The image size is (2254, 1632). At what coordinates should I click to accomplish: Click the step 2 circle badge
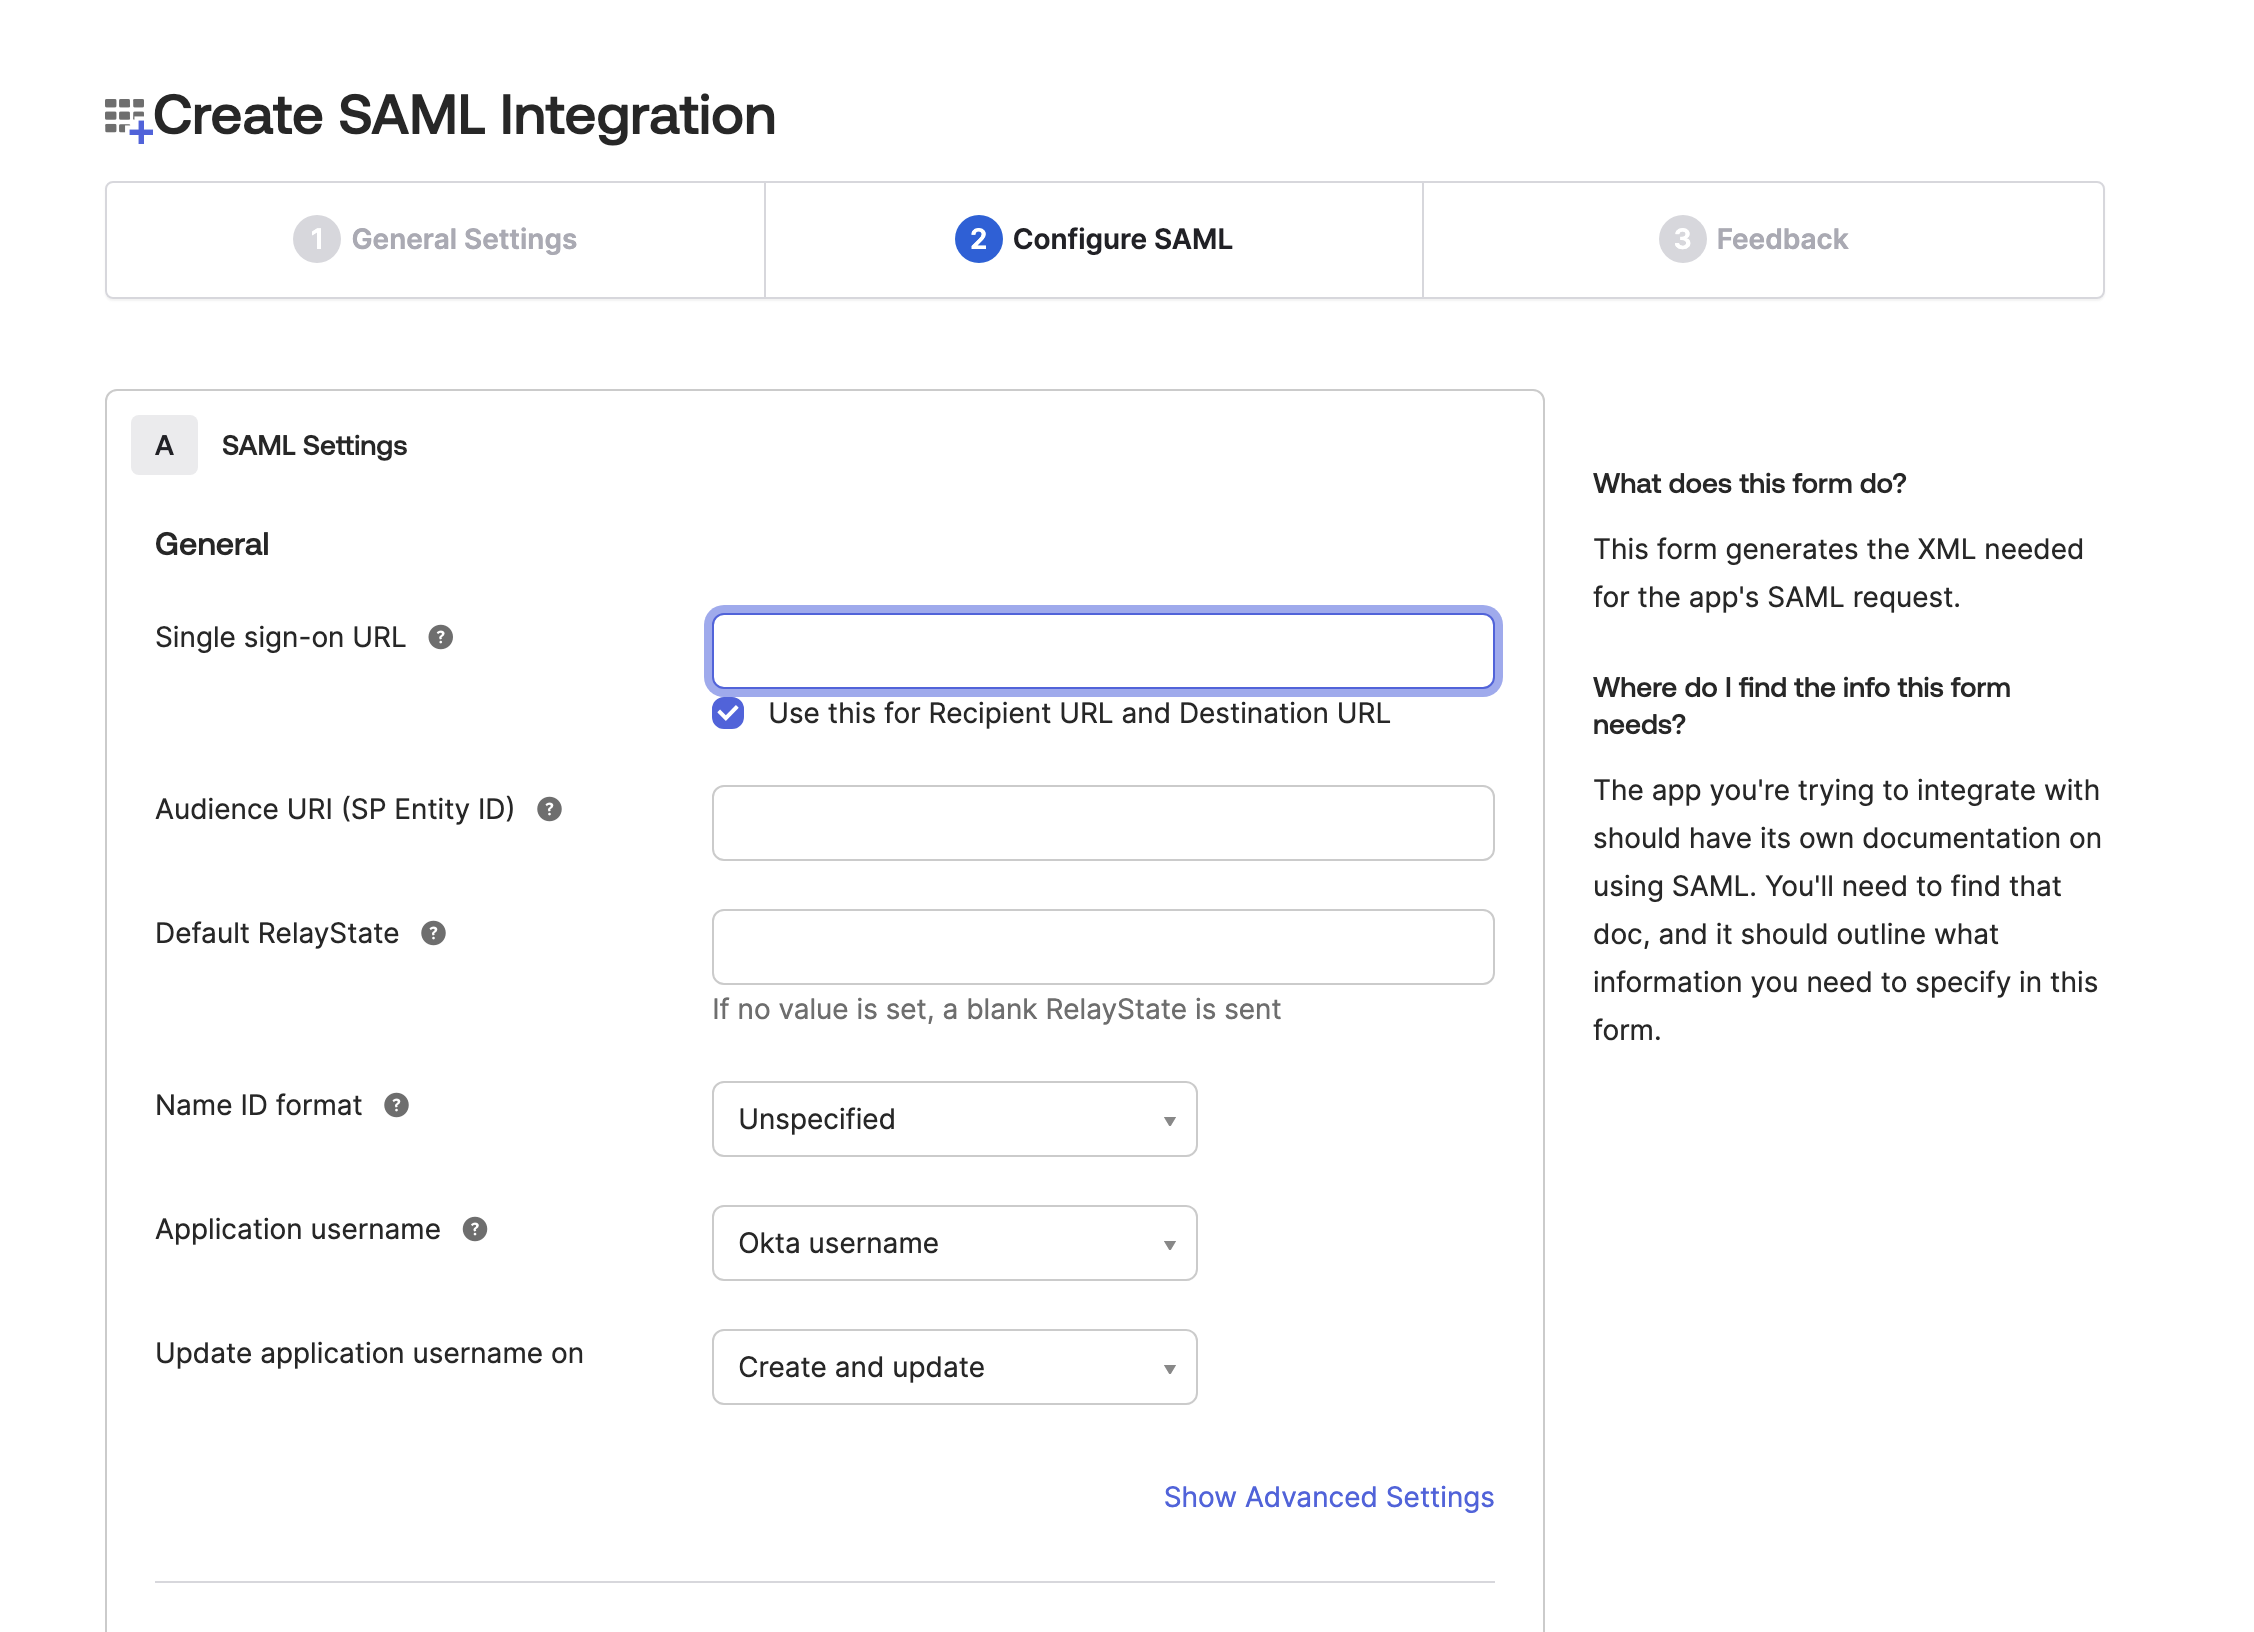(977, 239)
